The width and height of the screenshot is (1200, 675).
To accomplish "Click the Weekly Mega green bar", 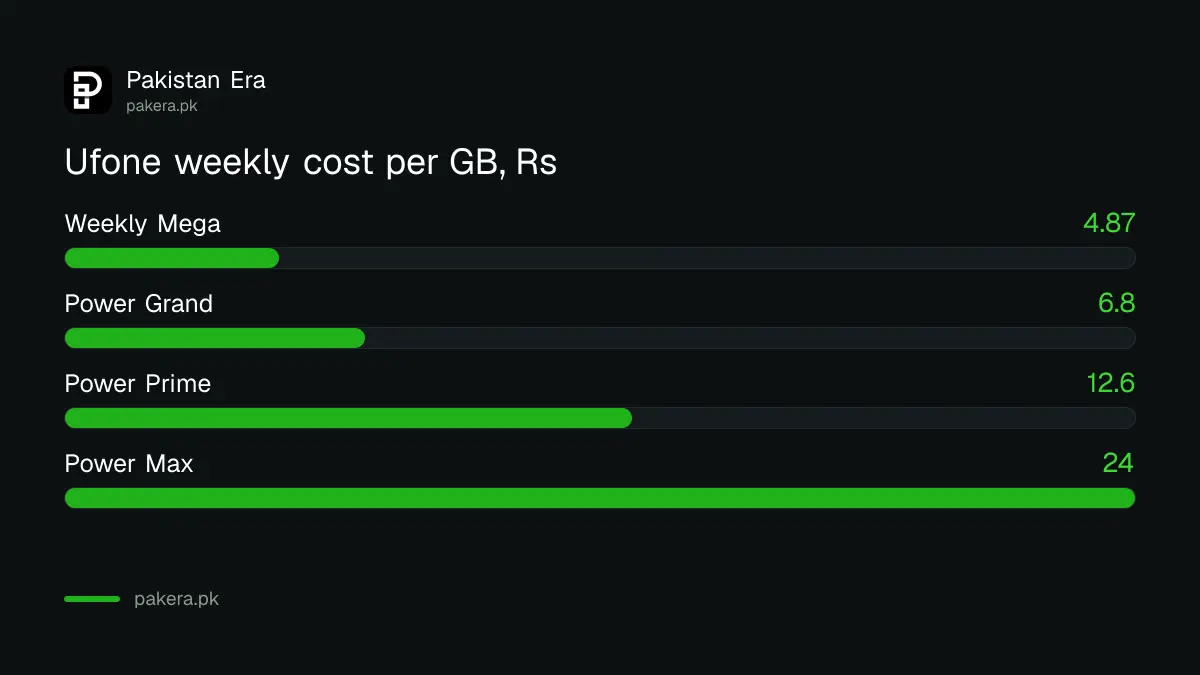I will (x=172, y=258).
